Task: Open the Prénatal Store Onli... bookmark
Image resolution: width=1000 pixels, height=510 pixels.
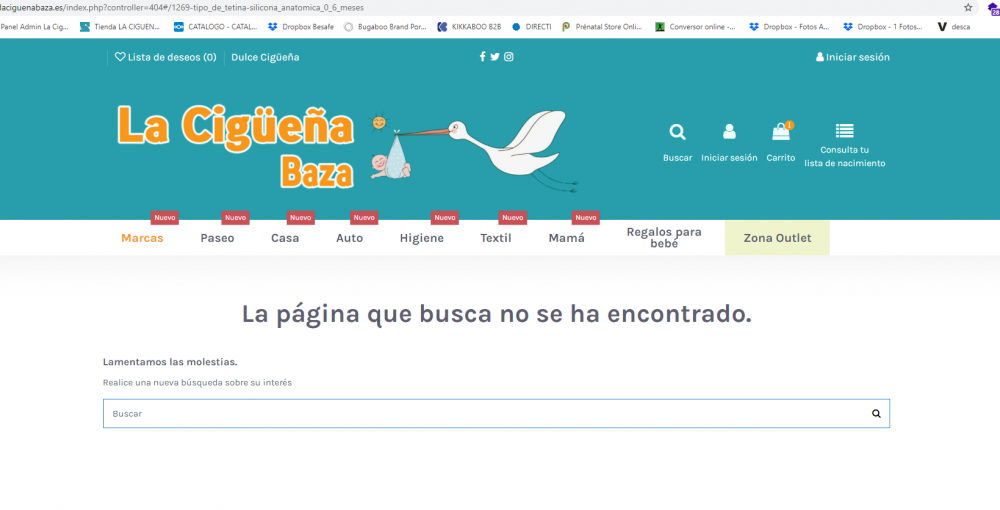Action: coord(602,27)
